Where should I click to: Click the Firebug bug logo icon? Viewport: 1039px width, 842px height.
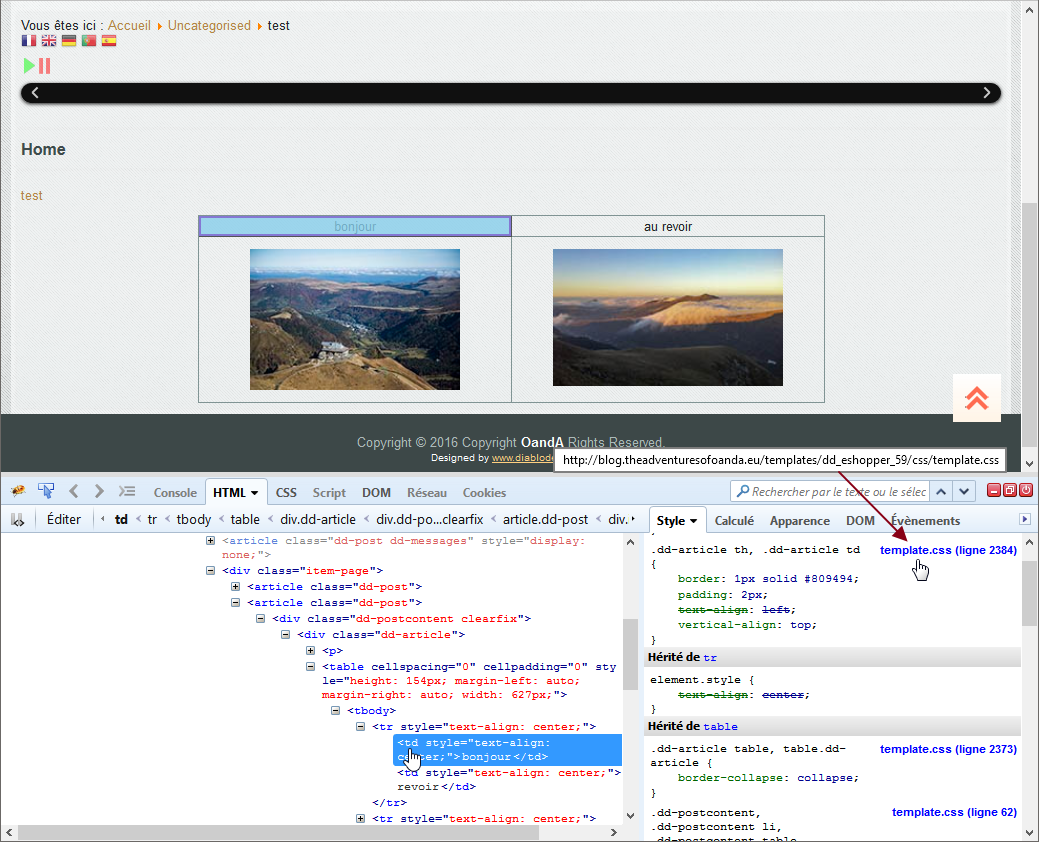tap(17, 491)
